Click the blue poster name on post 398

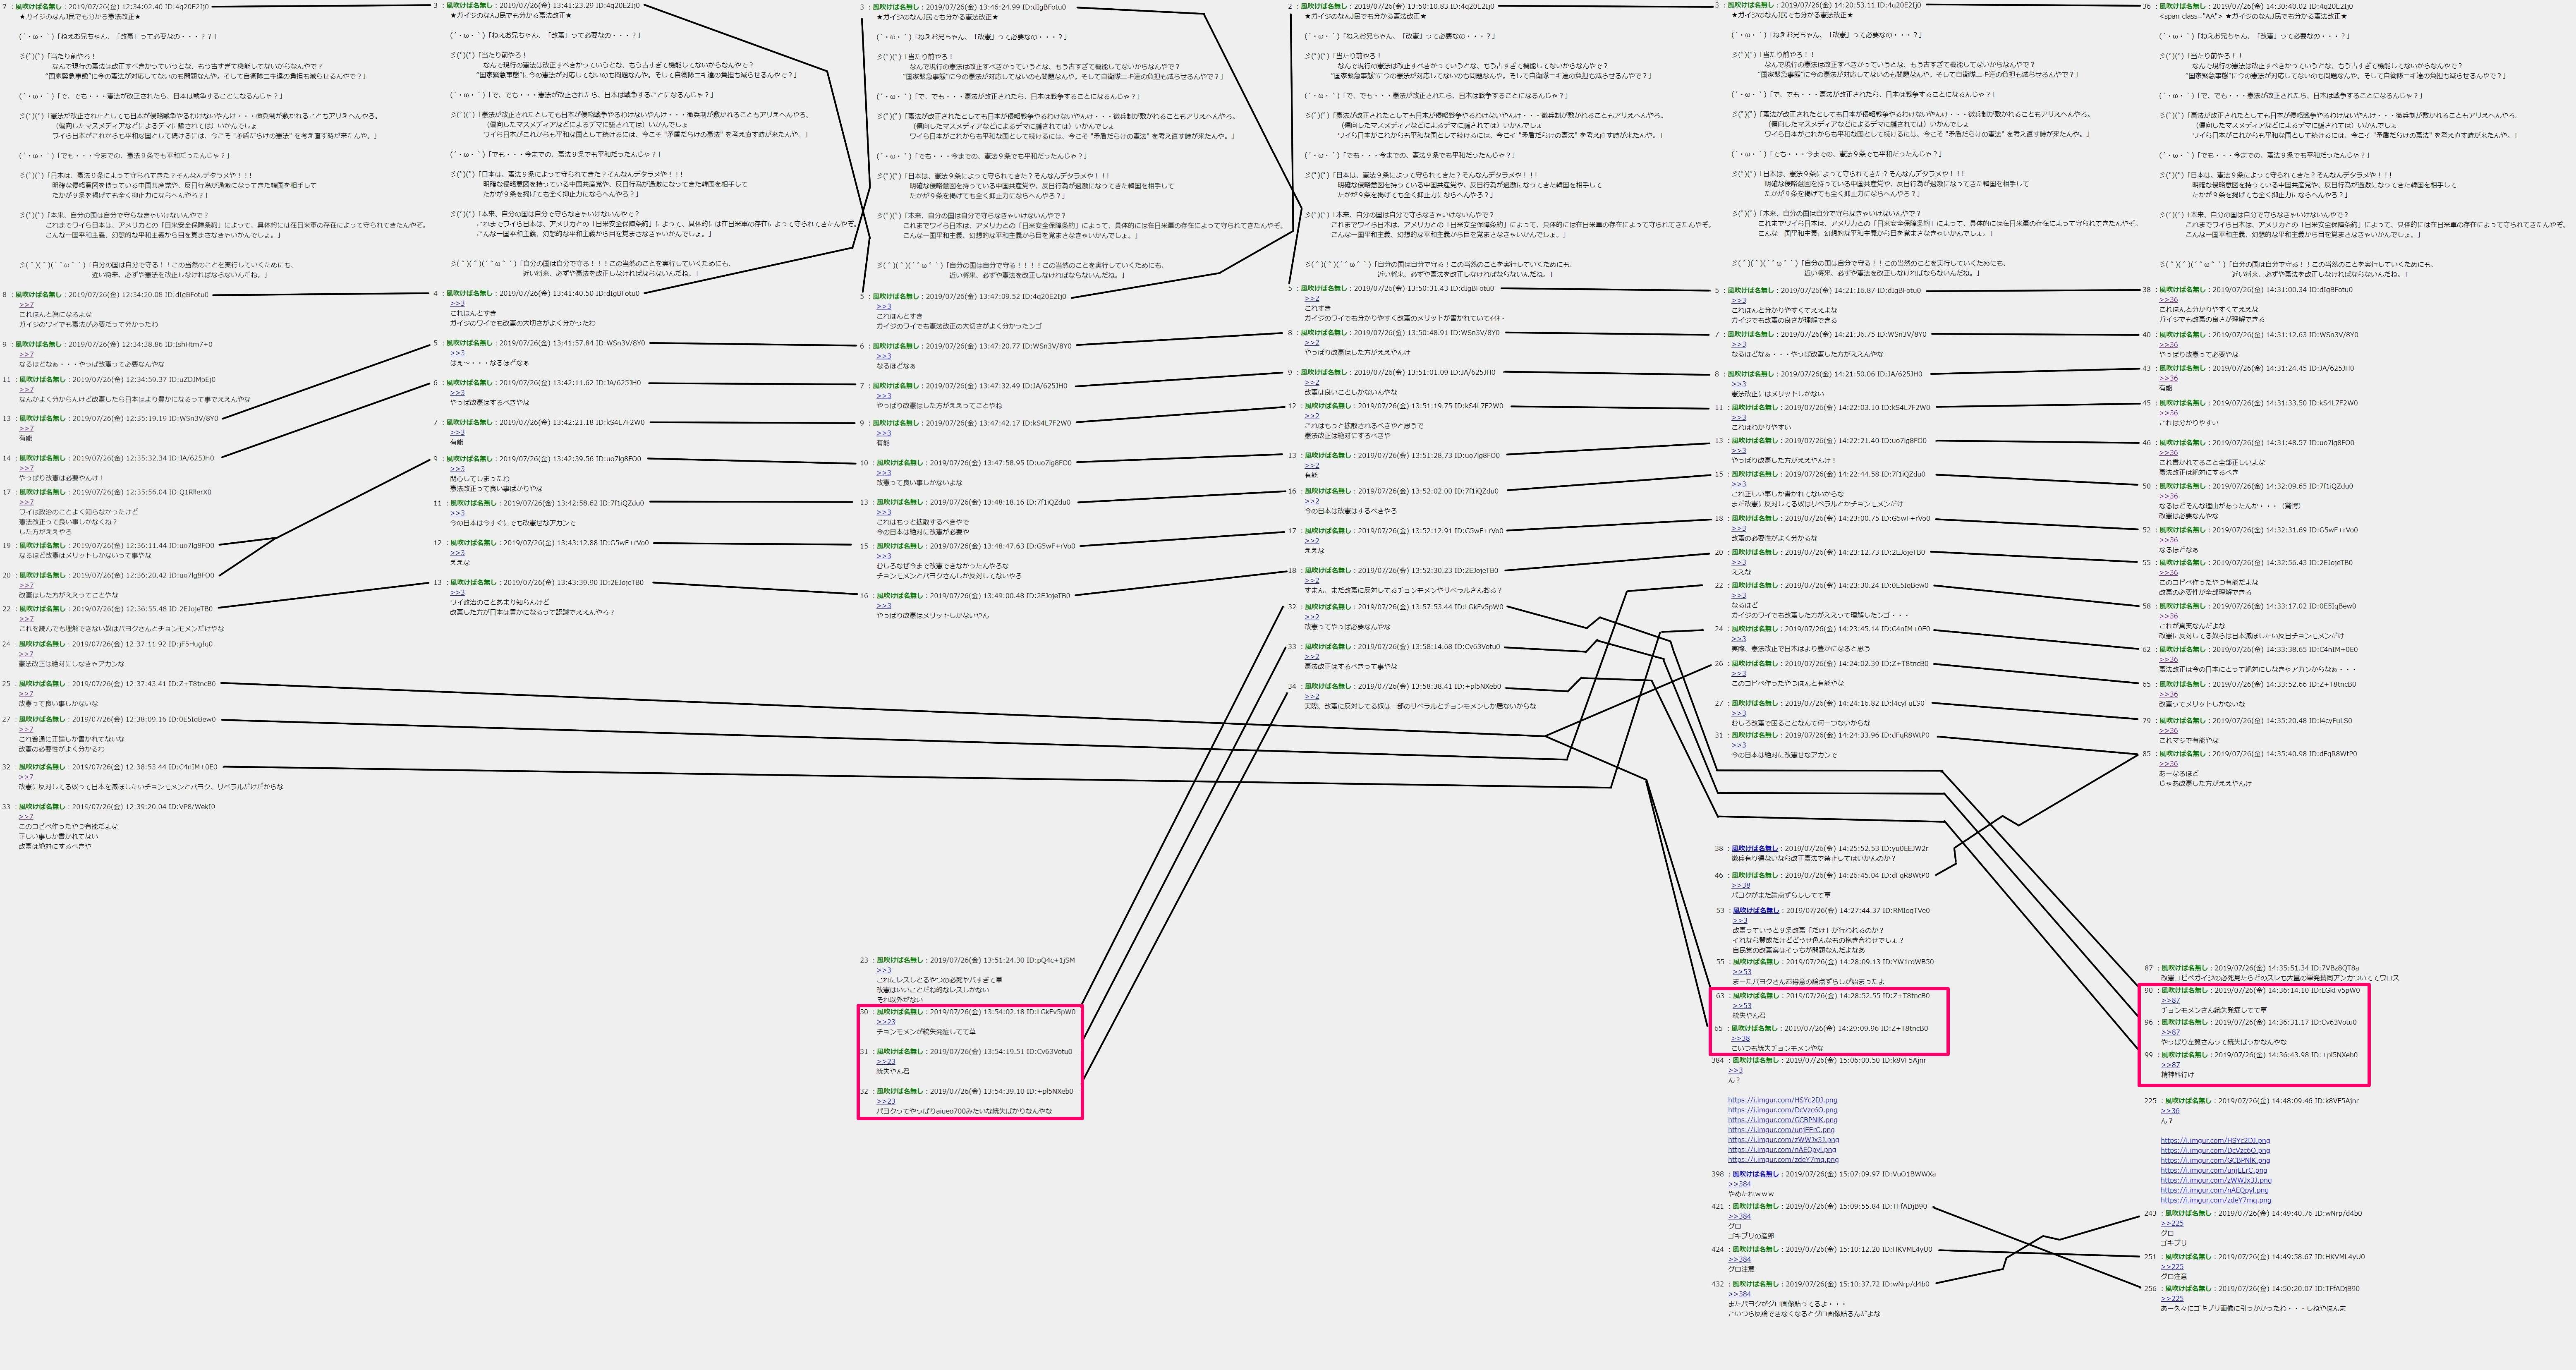1755,1174
